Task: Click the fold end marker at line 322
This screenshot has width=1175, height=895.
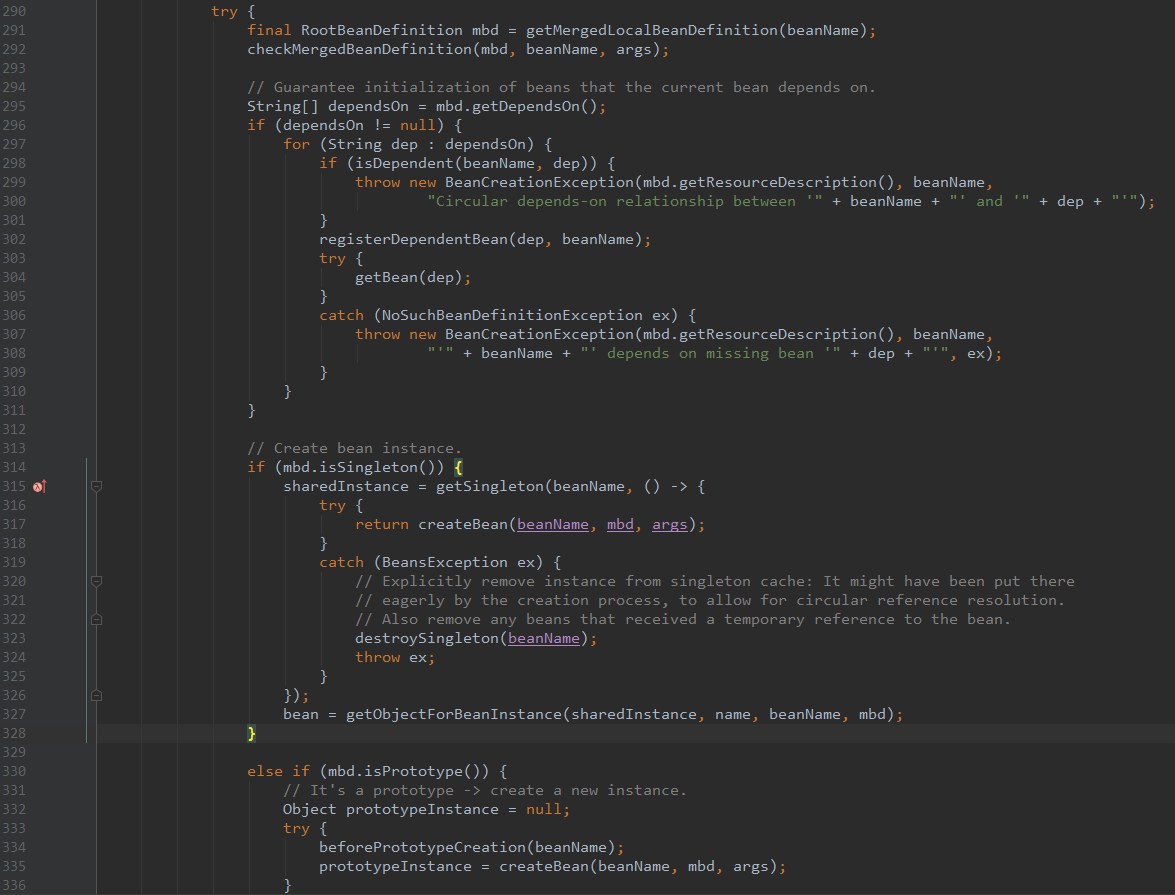Action: [x=97, y=619]
